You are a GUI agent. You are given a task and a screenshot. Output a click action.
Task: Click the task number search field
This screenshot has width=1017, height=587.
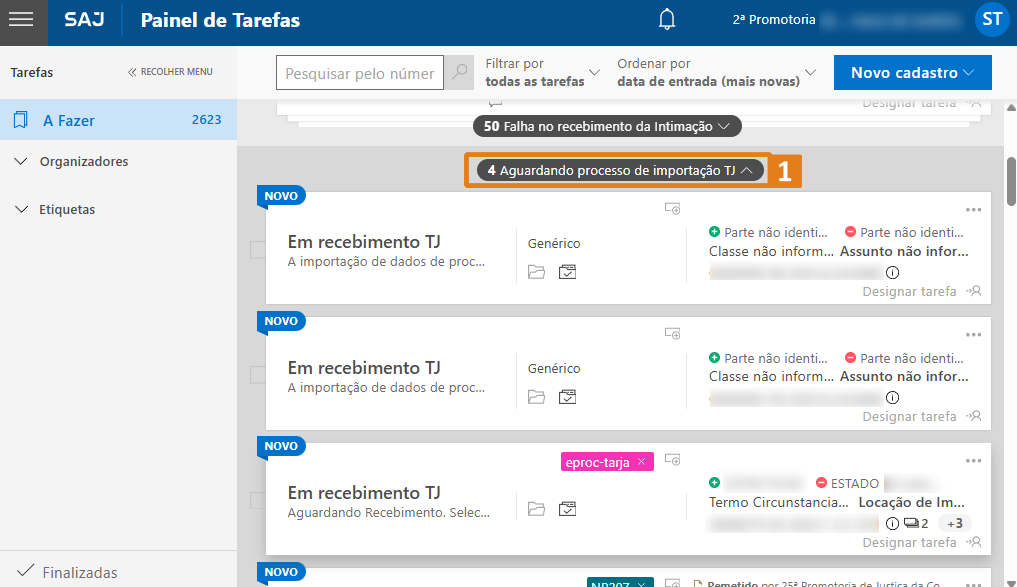click(x=360, y=73)
